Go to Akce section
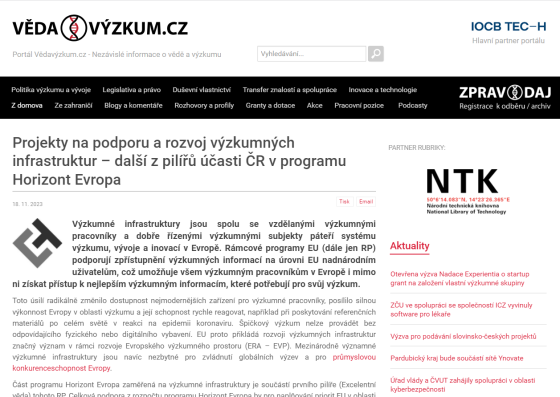This screenshot has width=560, height=397. (315, 105)
